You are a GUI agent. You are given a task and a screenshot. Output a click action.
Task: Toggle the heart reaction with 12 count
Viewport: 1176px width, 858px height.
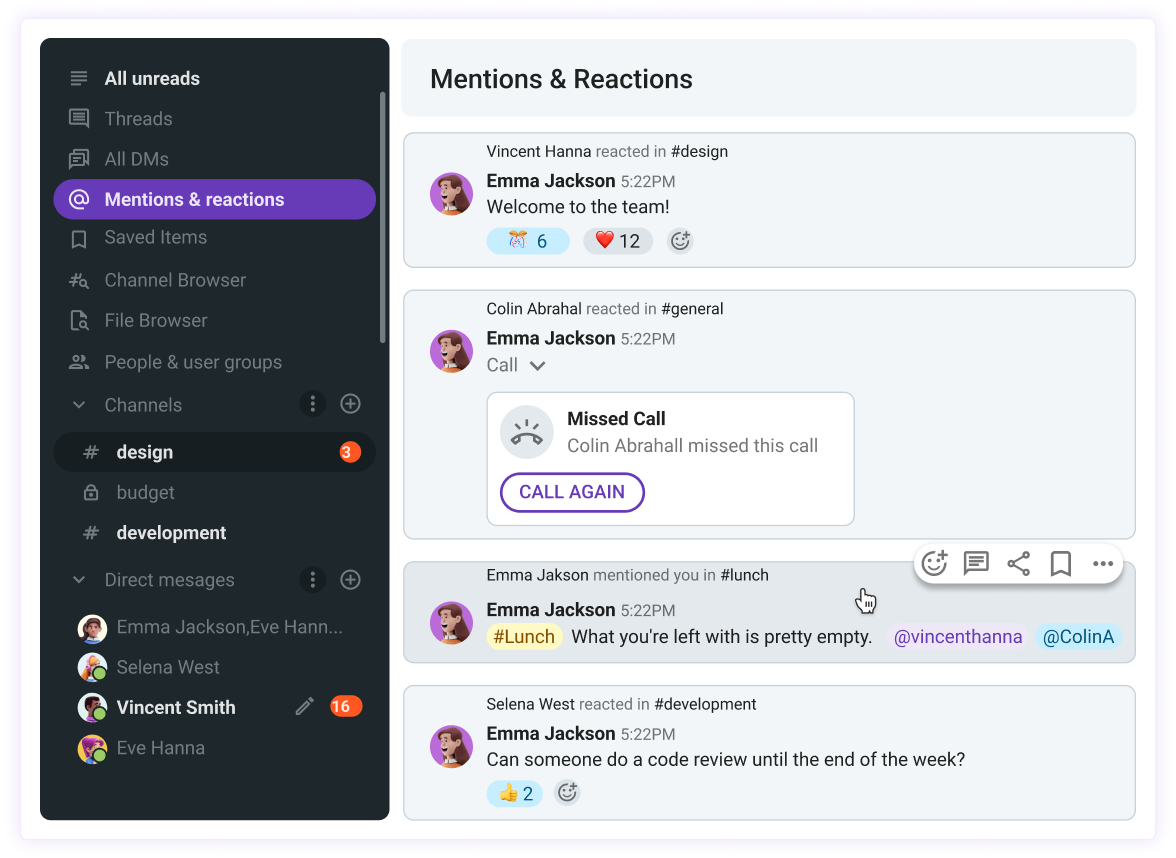coord(618,241)
